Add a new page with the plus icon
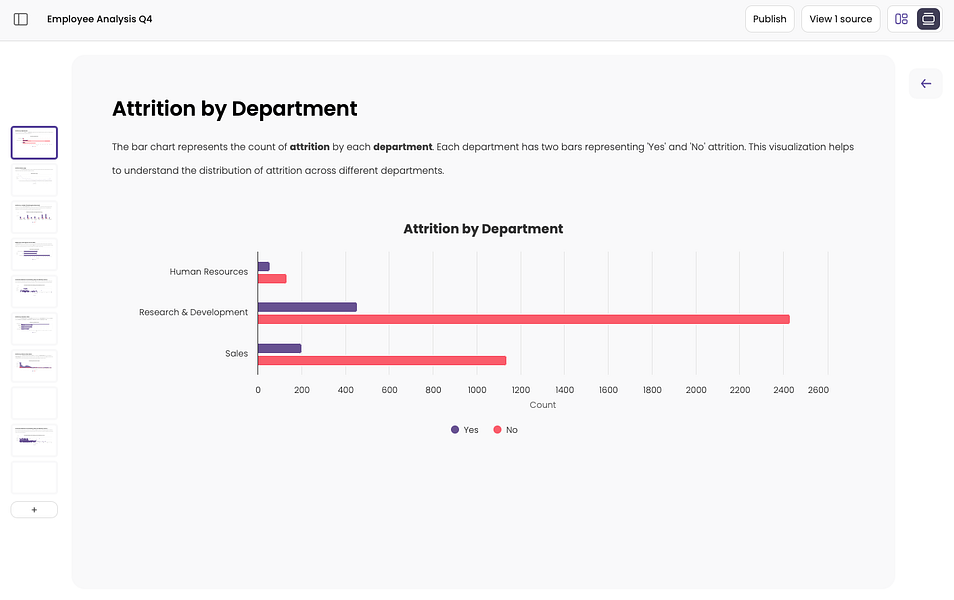This screenshot has width=954, height=600. [33, 509]
